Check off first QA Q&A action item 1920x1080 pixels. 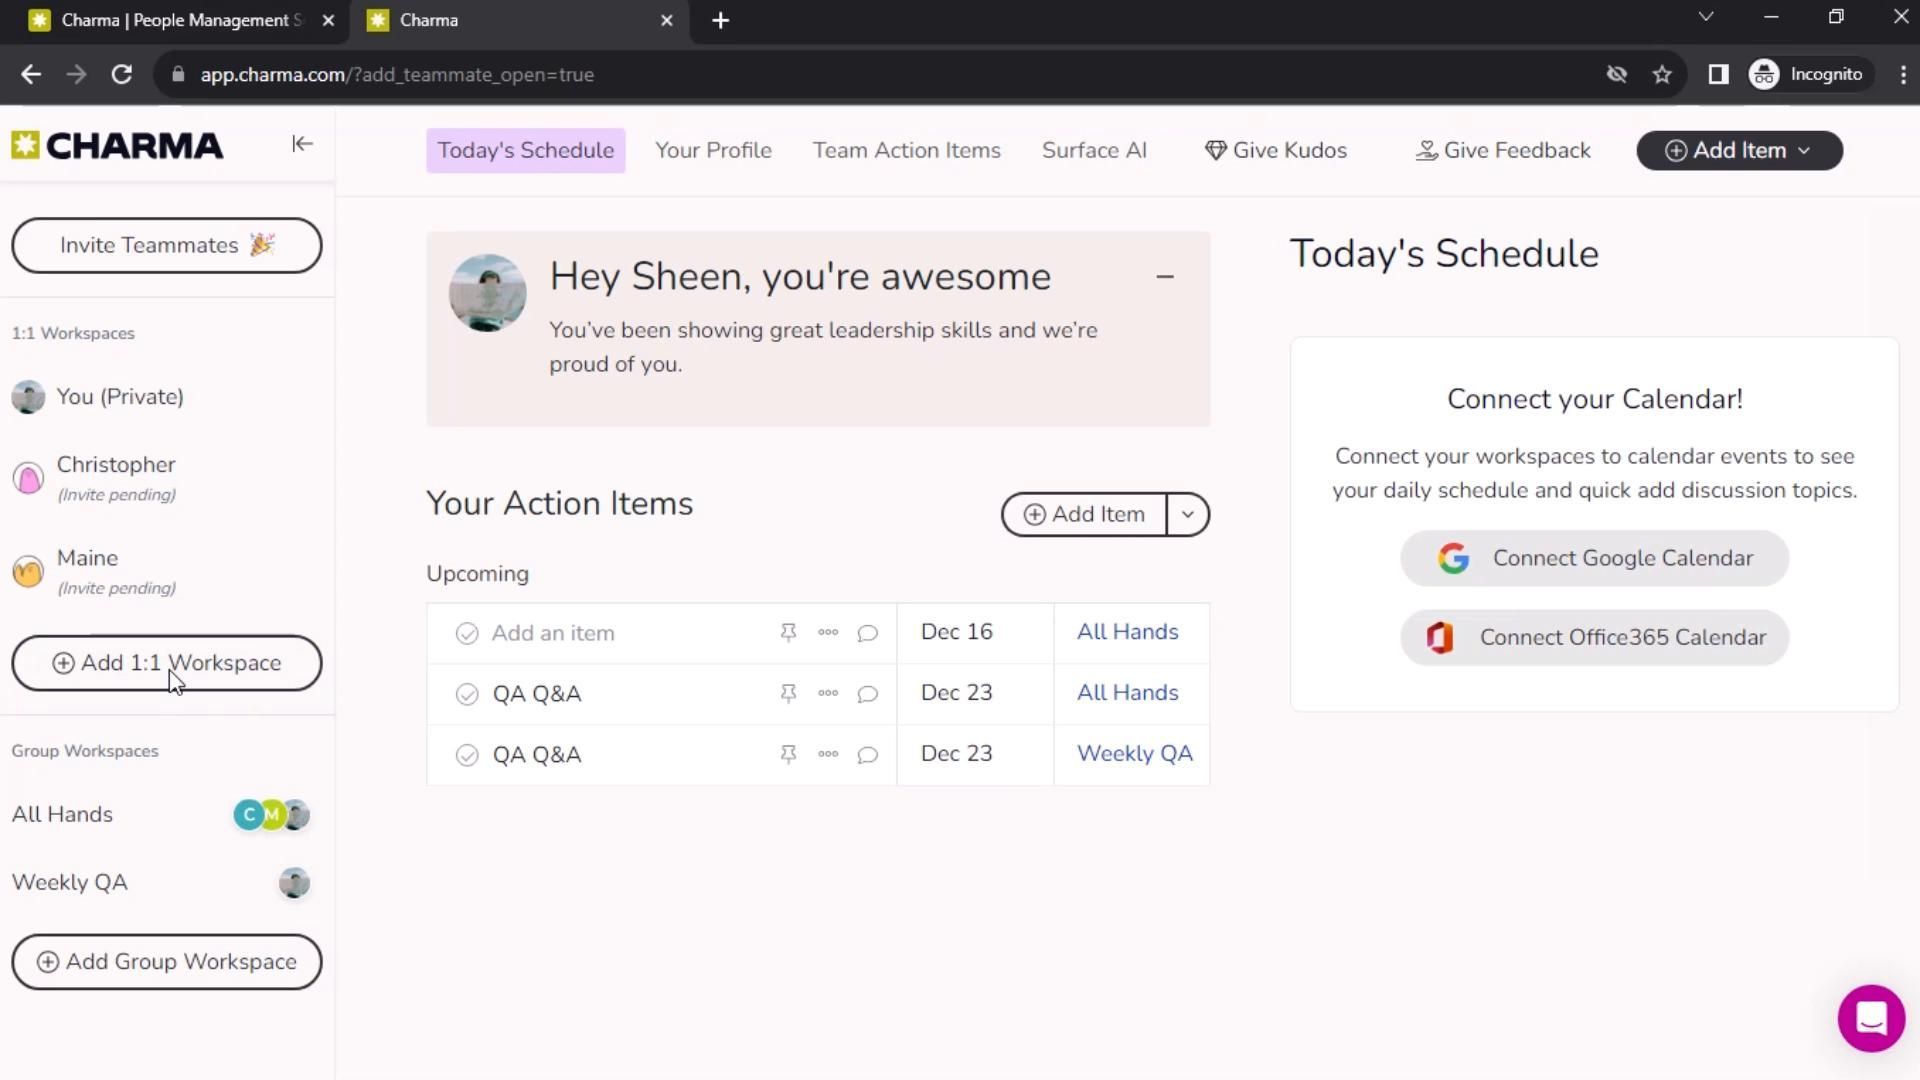[467, 694]
